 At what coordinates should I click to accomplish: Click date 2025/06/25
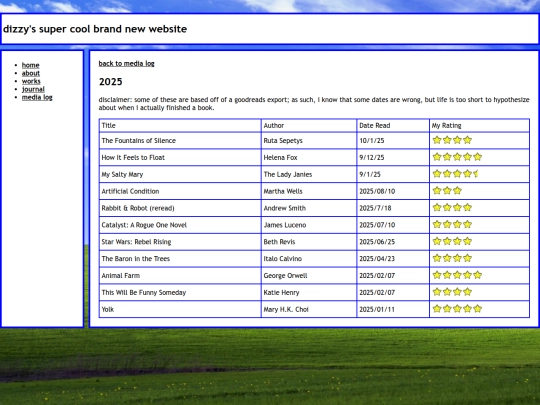coord(377,242)
